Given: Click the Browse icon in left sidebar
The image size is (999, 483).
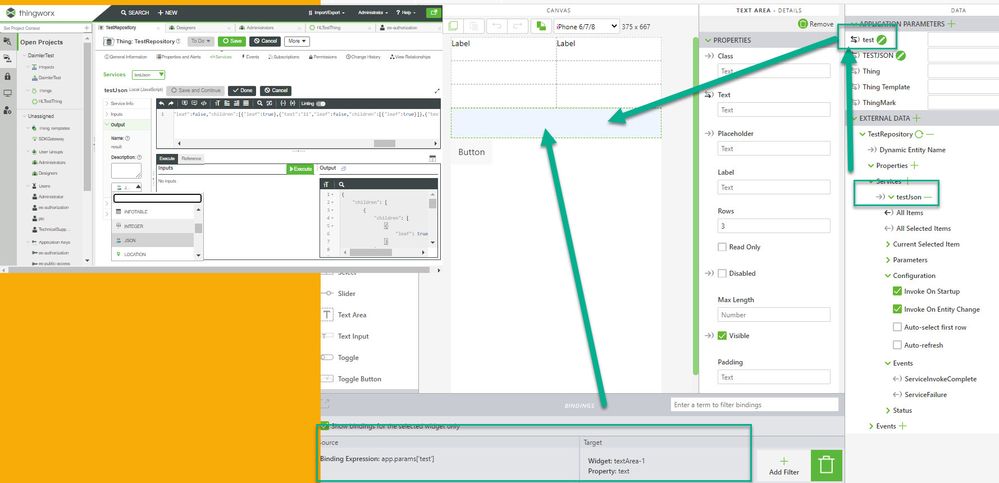Looking at the screenshot, I should [x=7, y=41].
